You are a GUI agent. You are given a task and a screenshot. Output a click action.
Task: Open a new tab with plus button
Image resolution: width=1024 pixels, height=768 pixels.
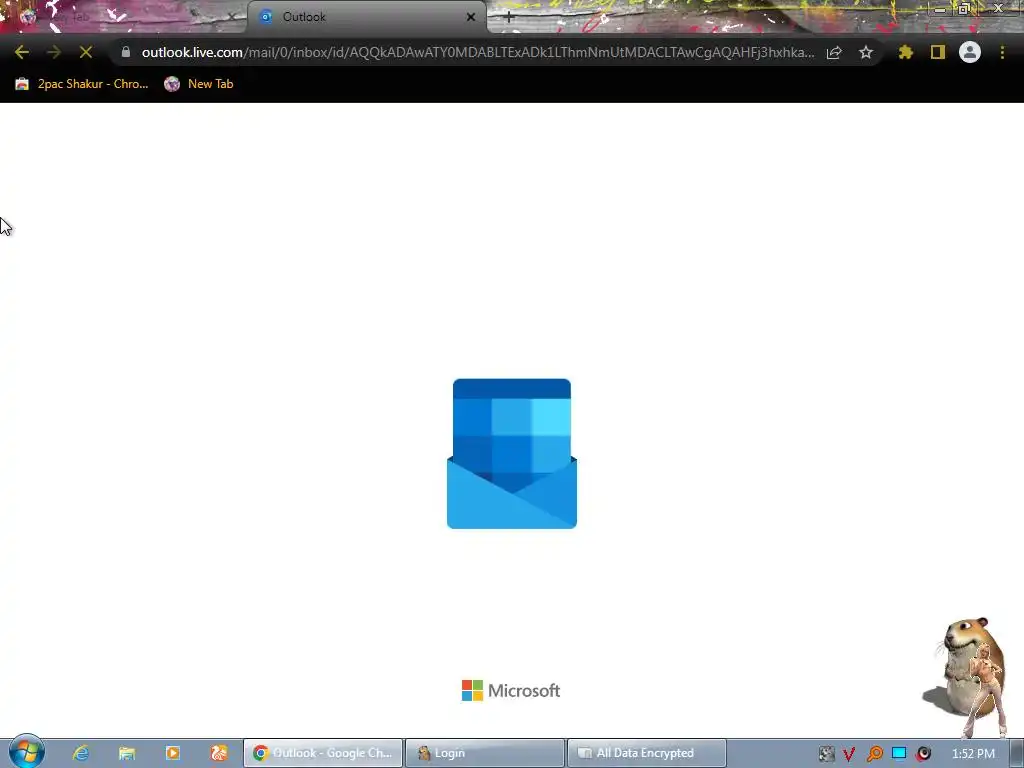click(509, 18)
